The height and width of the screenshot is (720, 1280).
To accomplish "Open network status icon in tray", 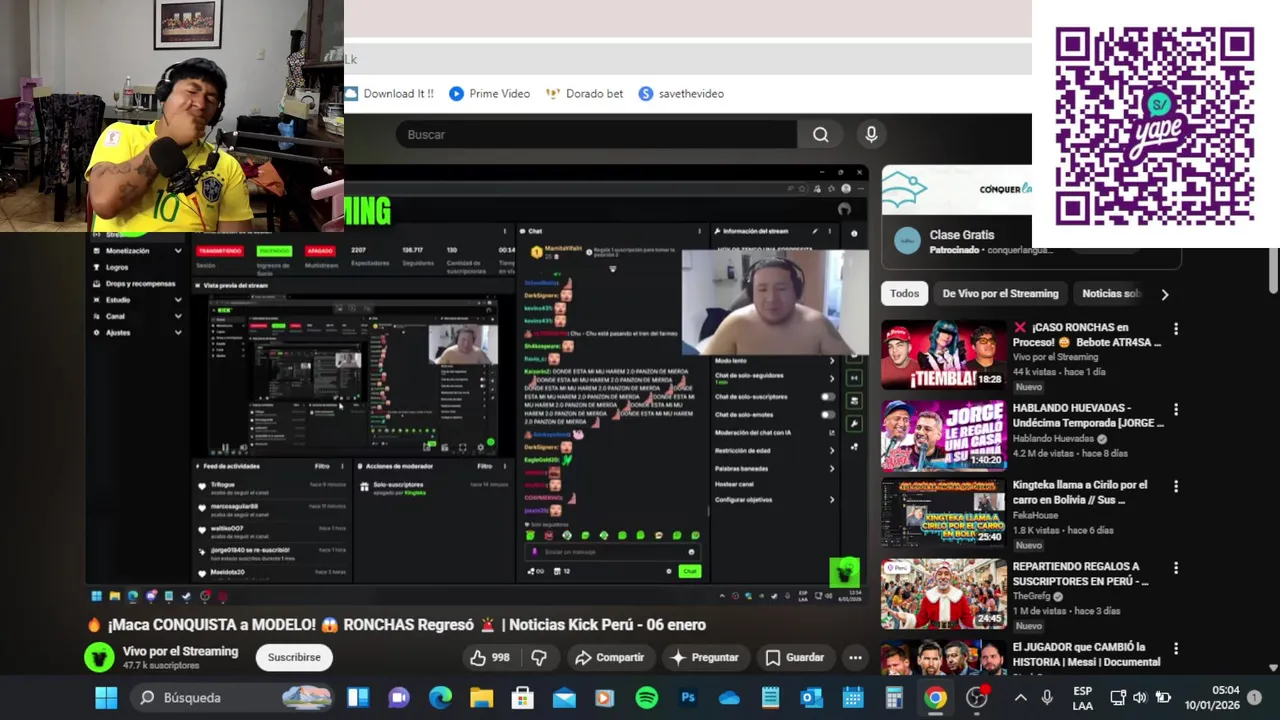I will pyautogui.click(x=1116, y=697).
